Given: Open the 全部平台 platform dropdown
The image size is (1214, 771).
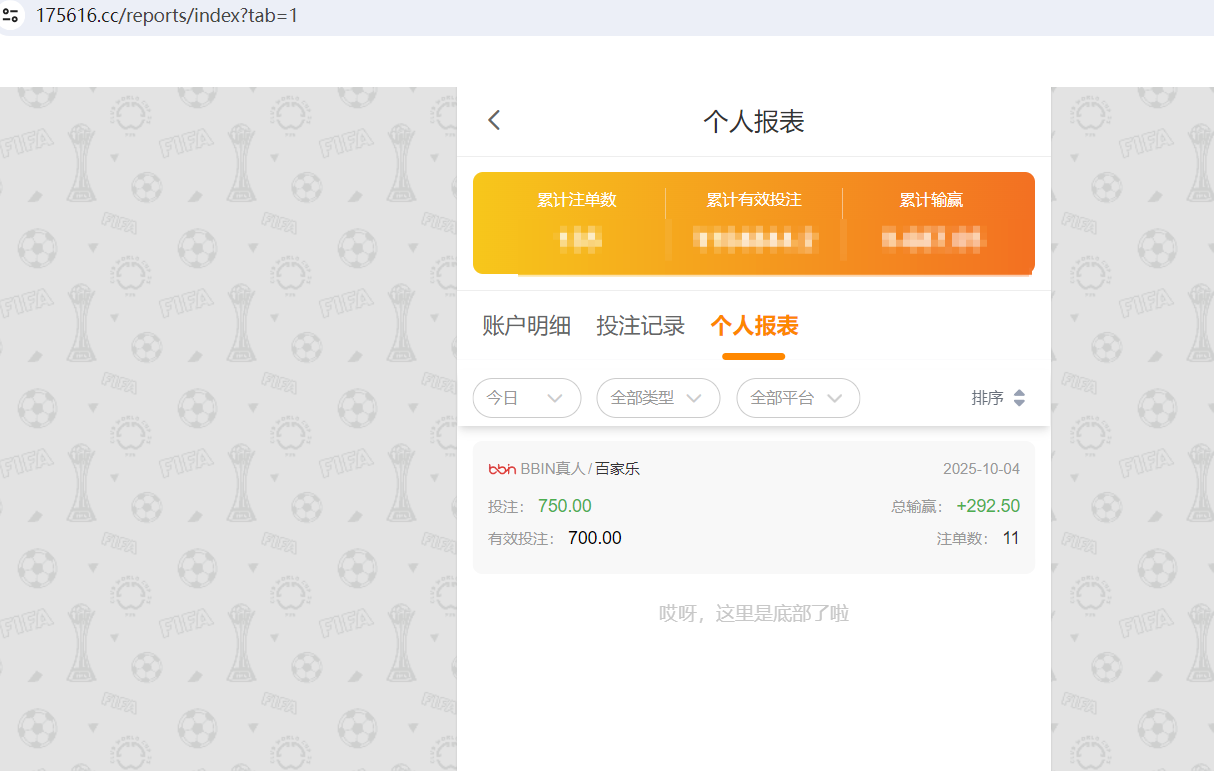Looking at the screenshot, I should [x=797, y=397].
